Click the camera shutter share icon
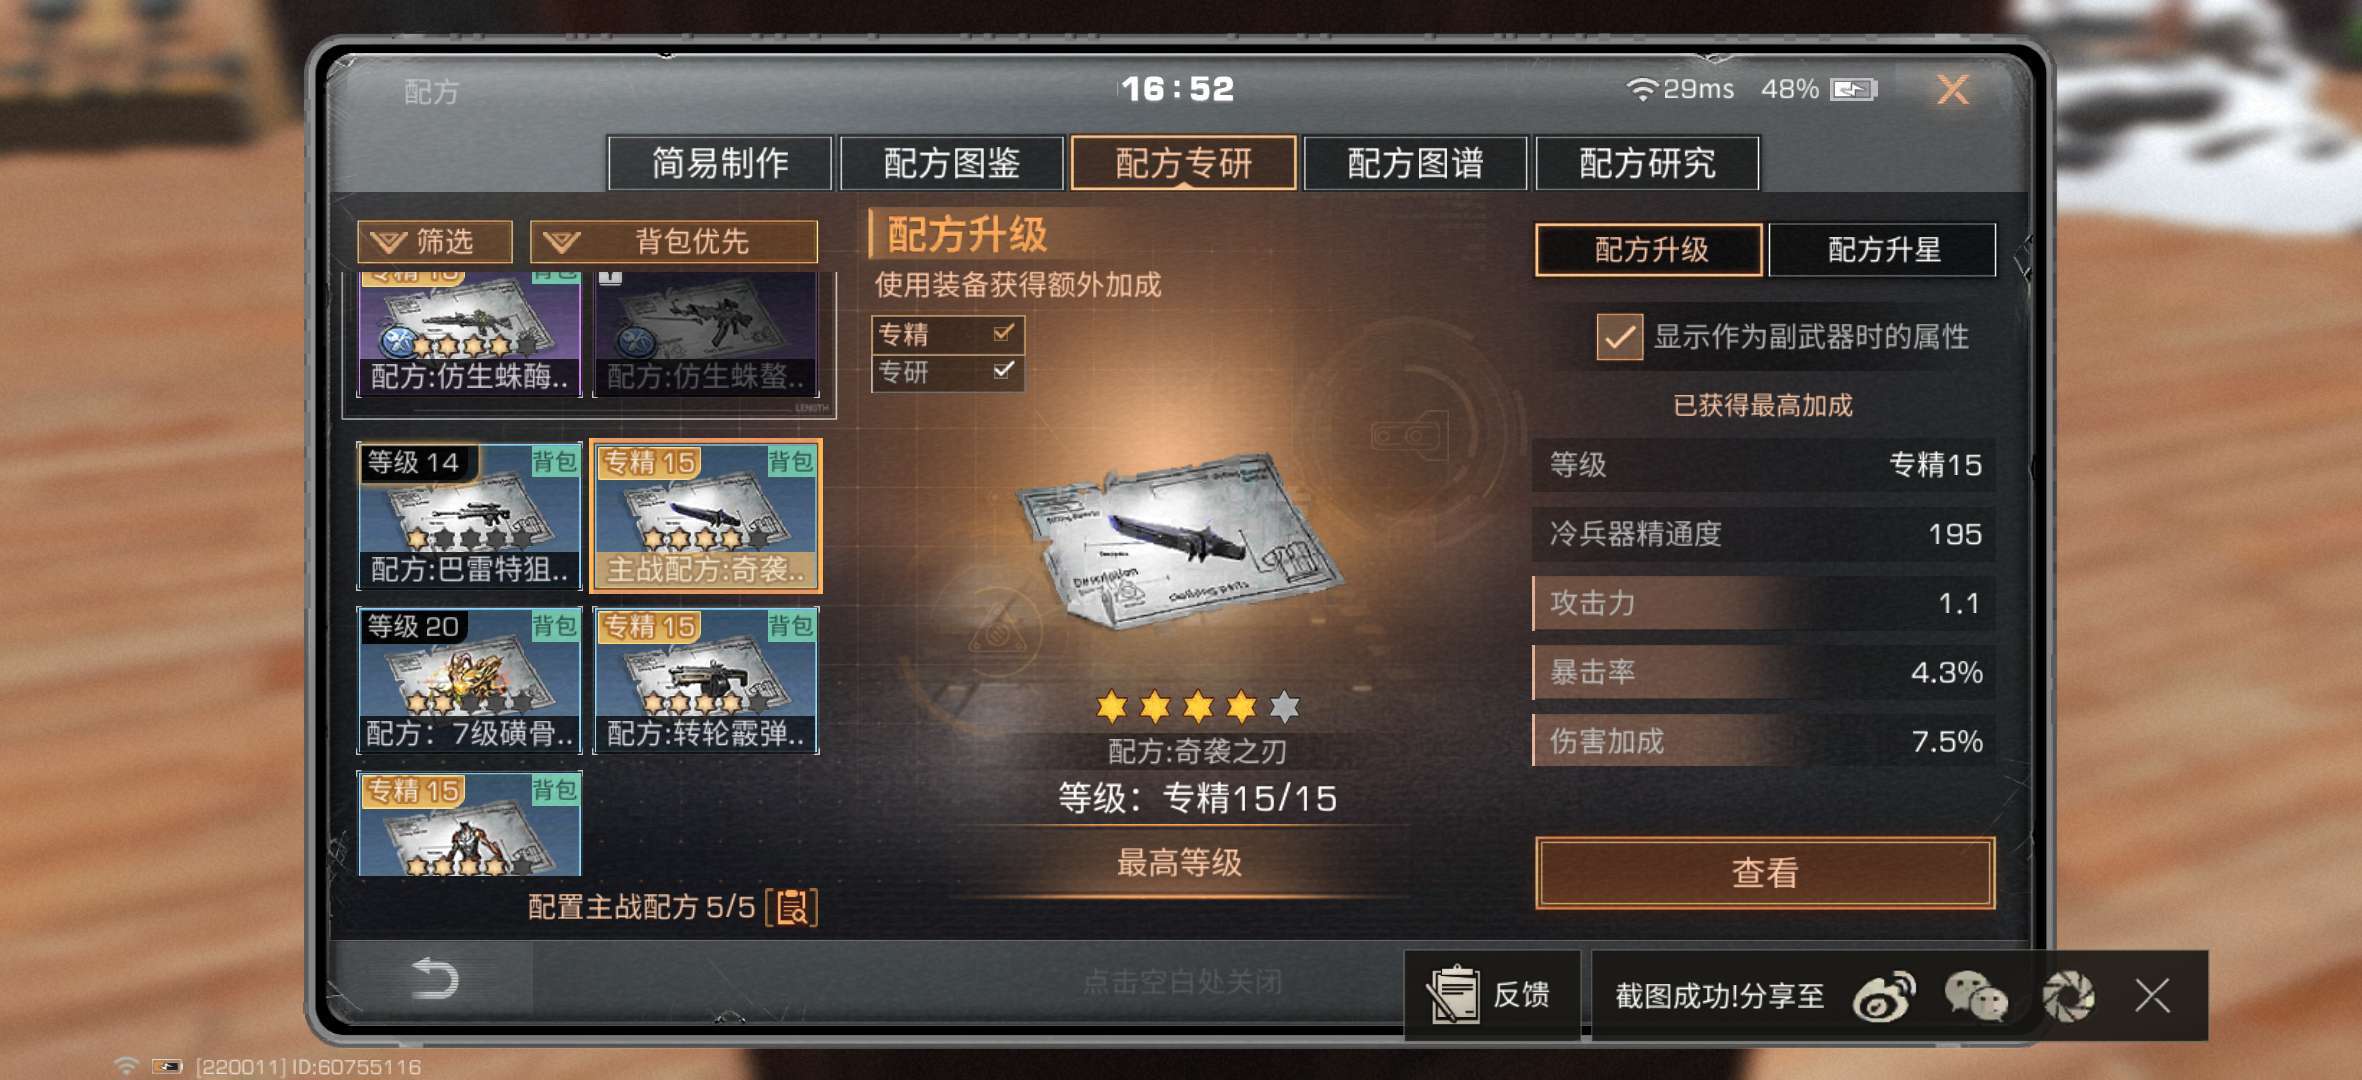Image resolution: width=2362 pixels, height=1080 pixels. pyautogui.click(x=2068, y=996)
